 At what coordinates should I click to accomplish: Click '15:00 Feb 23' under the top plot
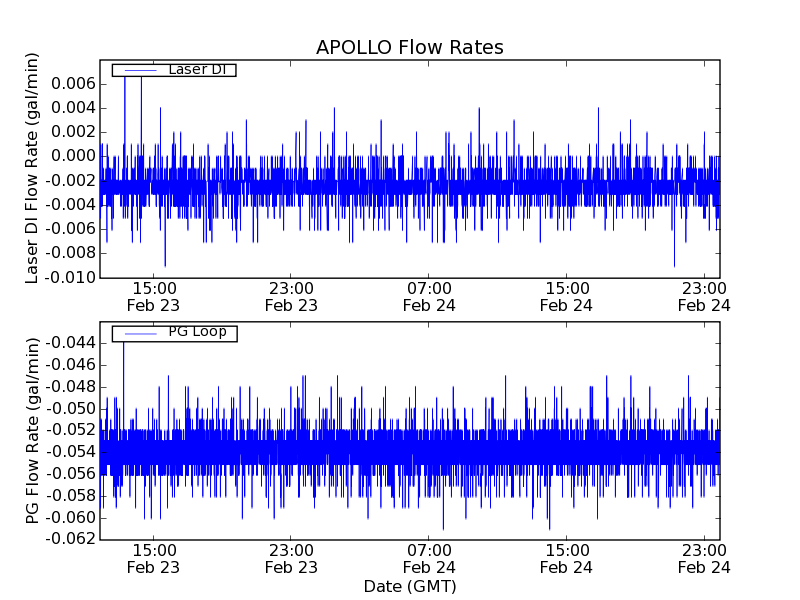coord(153,297)
